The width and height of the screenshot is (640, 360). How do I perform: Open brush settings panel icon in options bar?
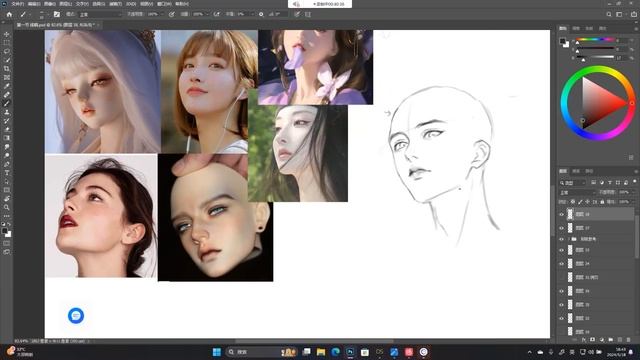(x=57, y=14)
